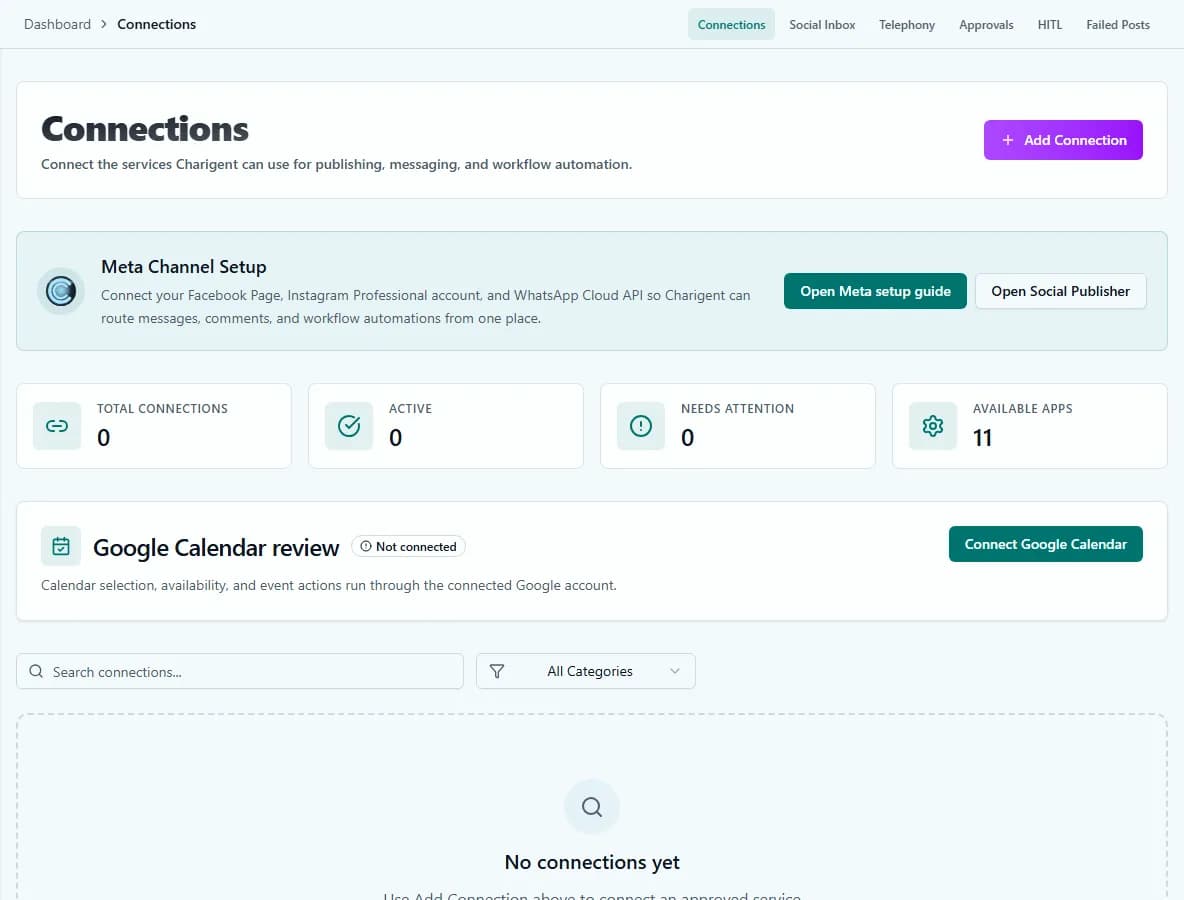Open Meta setup guide
1184x900 pixels.
[875, 291]
